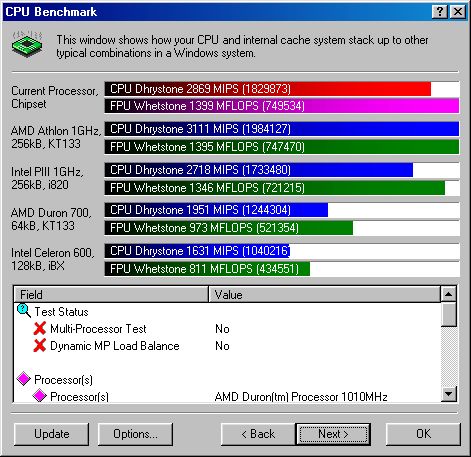Close the CPU Benchmark window

point(458,12)
